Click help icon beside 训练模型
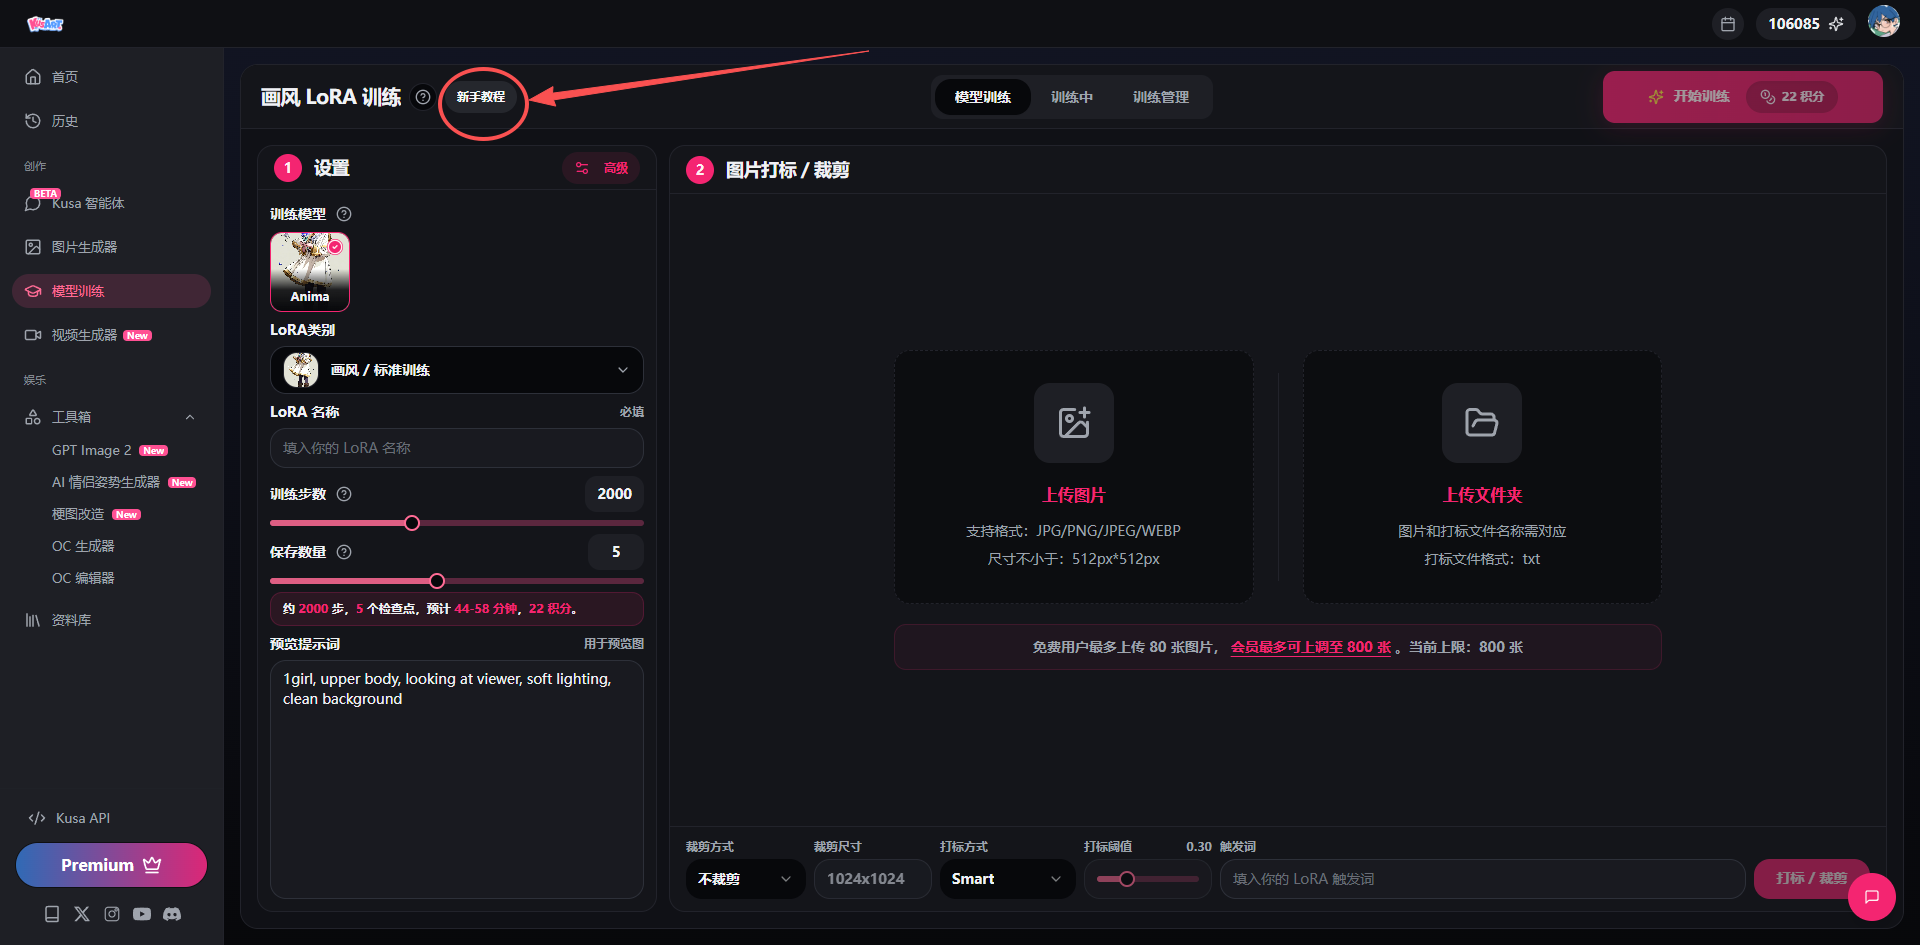 [x=344, y=214]
